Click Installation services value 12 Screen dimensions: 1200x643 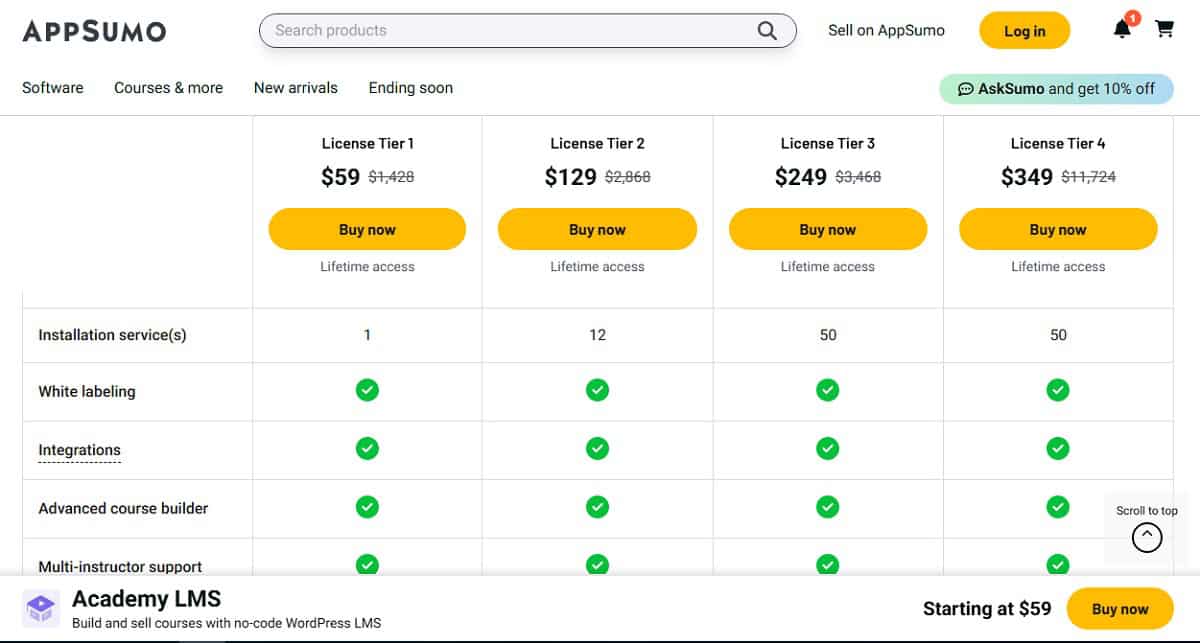pos(597,335)
